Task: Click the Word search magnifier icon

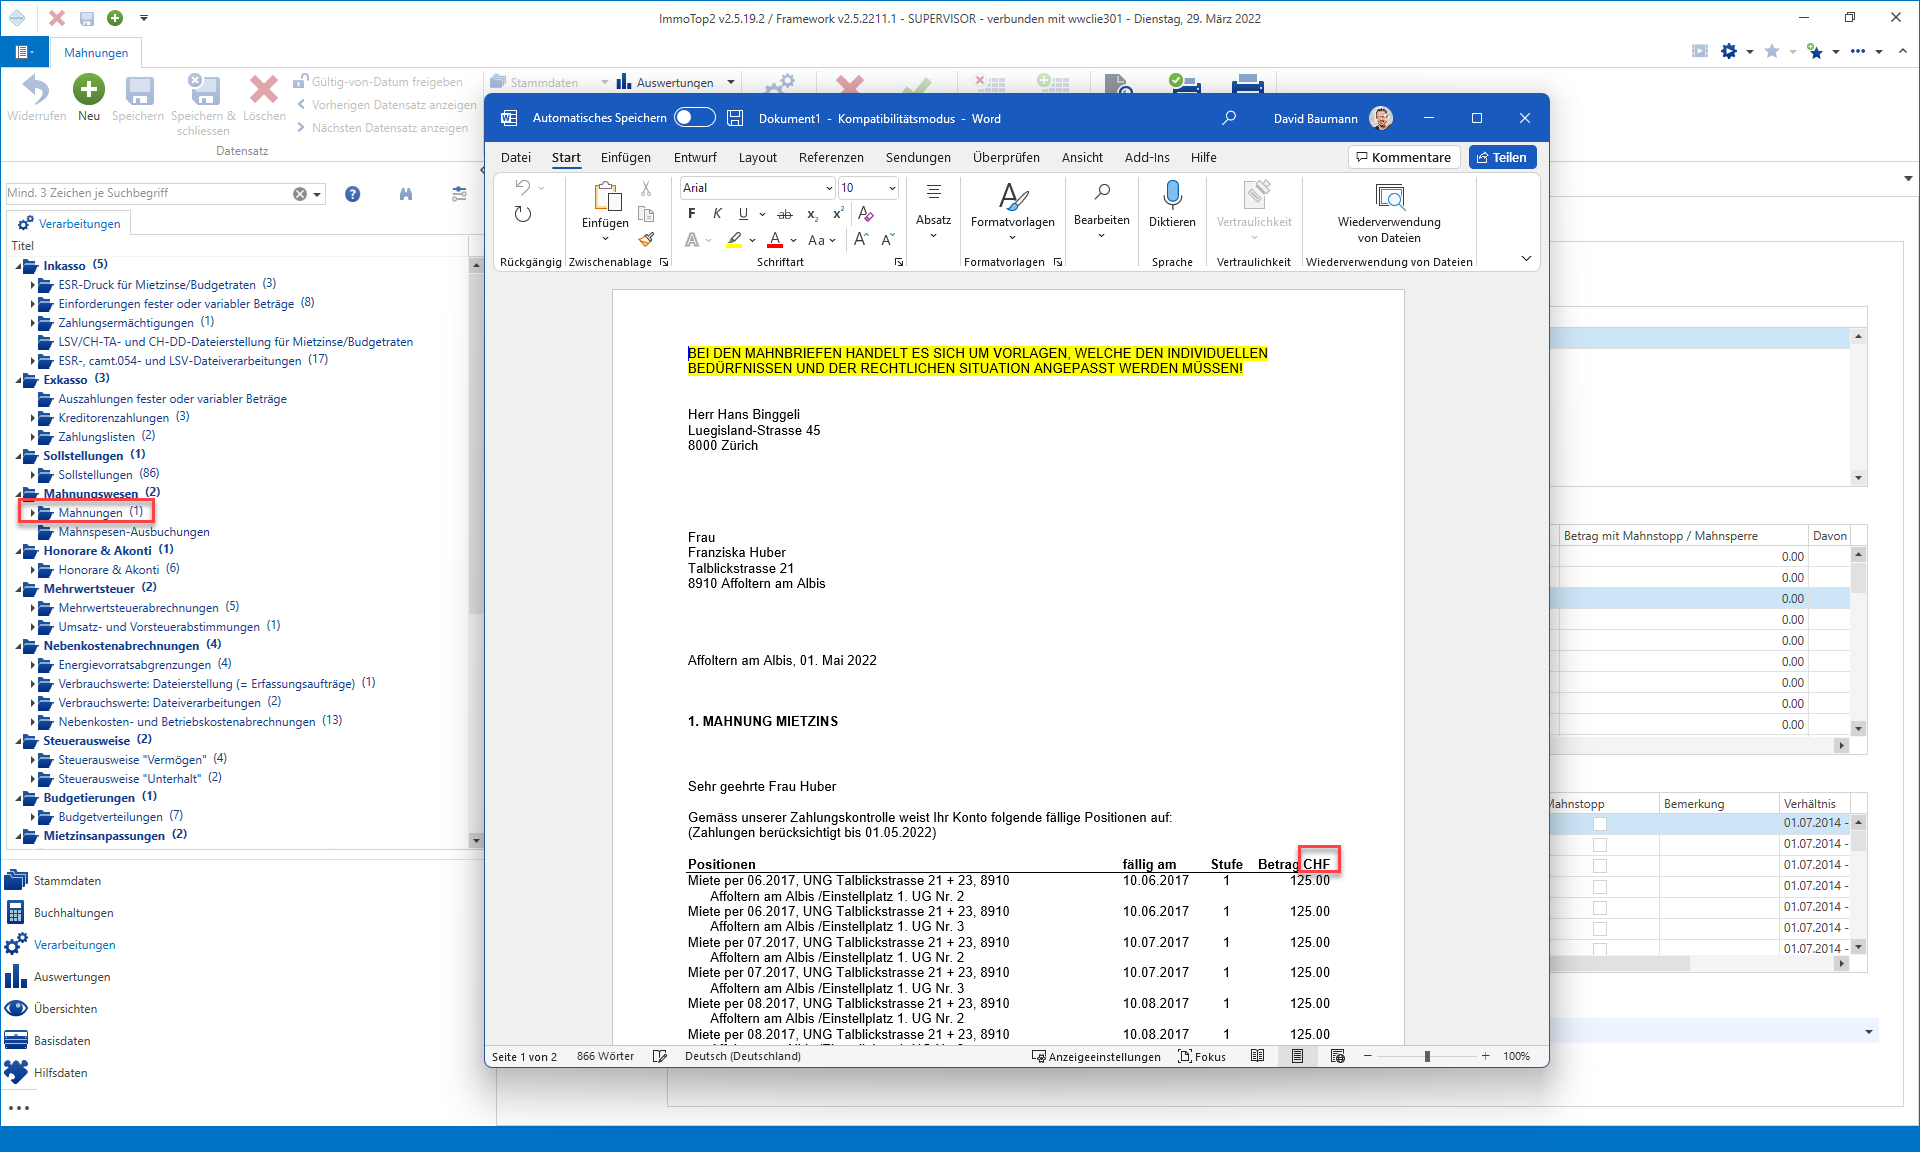Action: (1229, 118)
